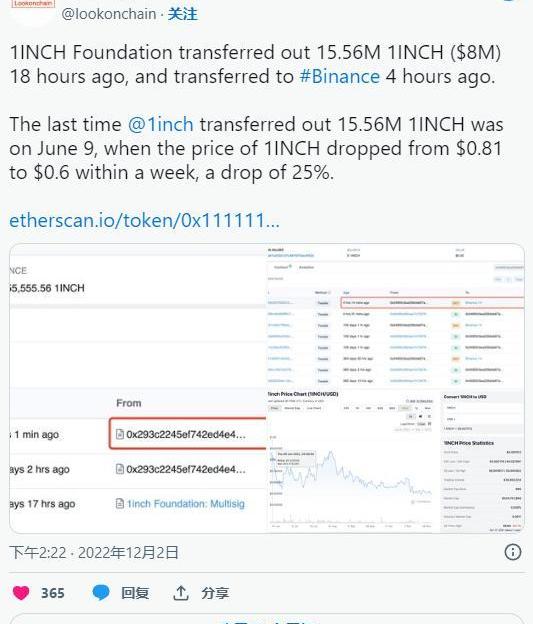Screen dimensions: 533x624
Task: Click the Lookonchain profile avatar
Action: point(33,10)
